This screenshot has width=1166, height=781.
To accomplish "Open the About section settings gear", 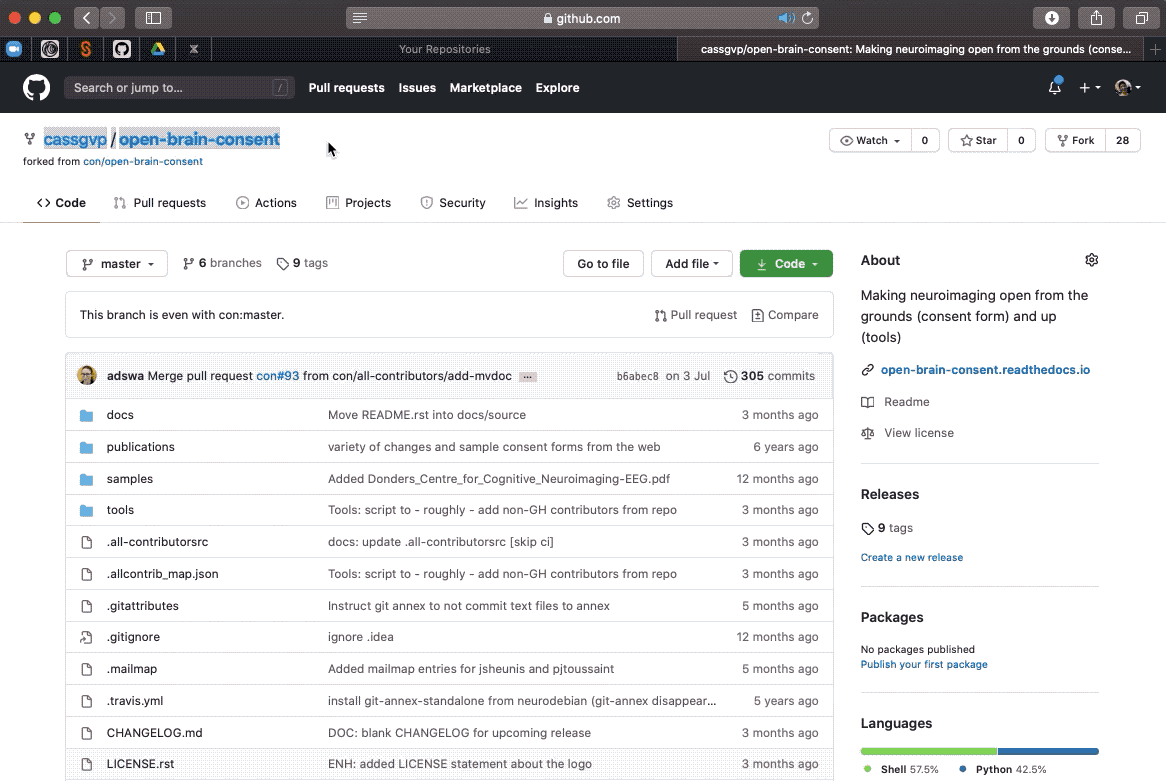I will pyautogui.click(x=1091, y=259).
